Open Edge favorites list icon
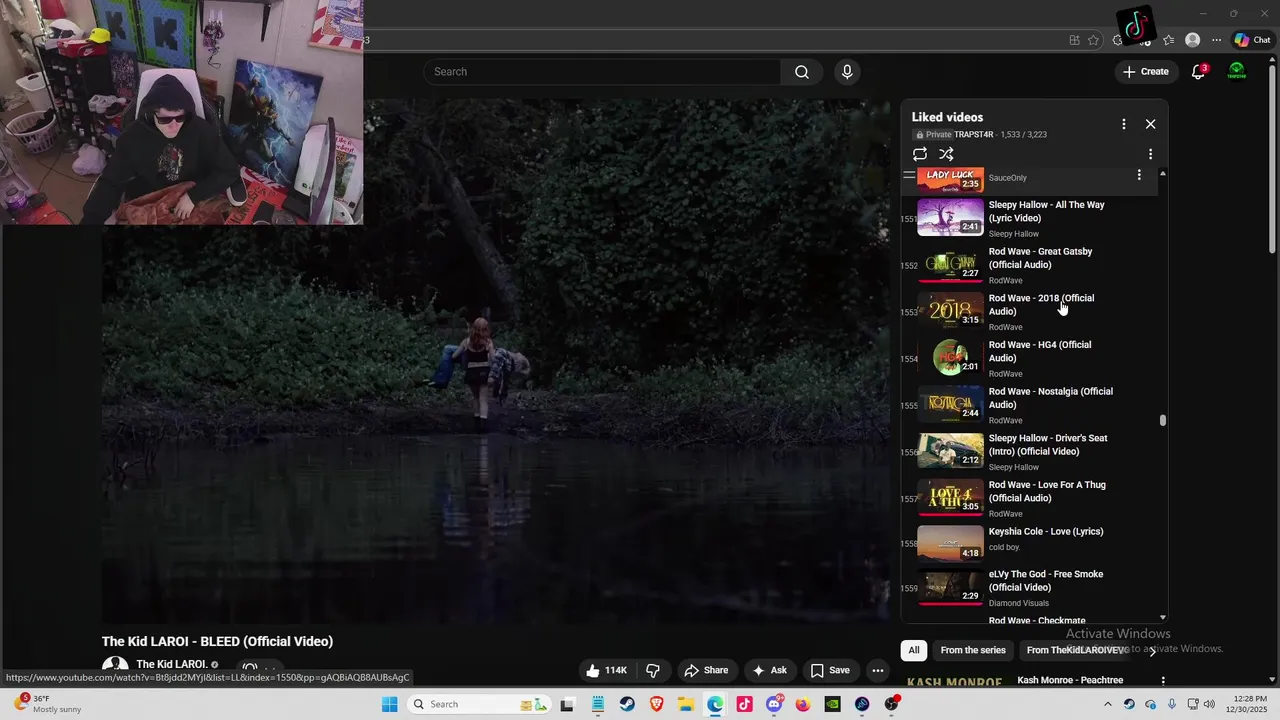The image size is (1280, 720). pyautogui.click(x=1169, y=40)
